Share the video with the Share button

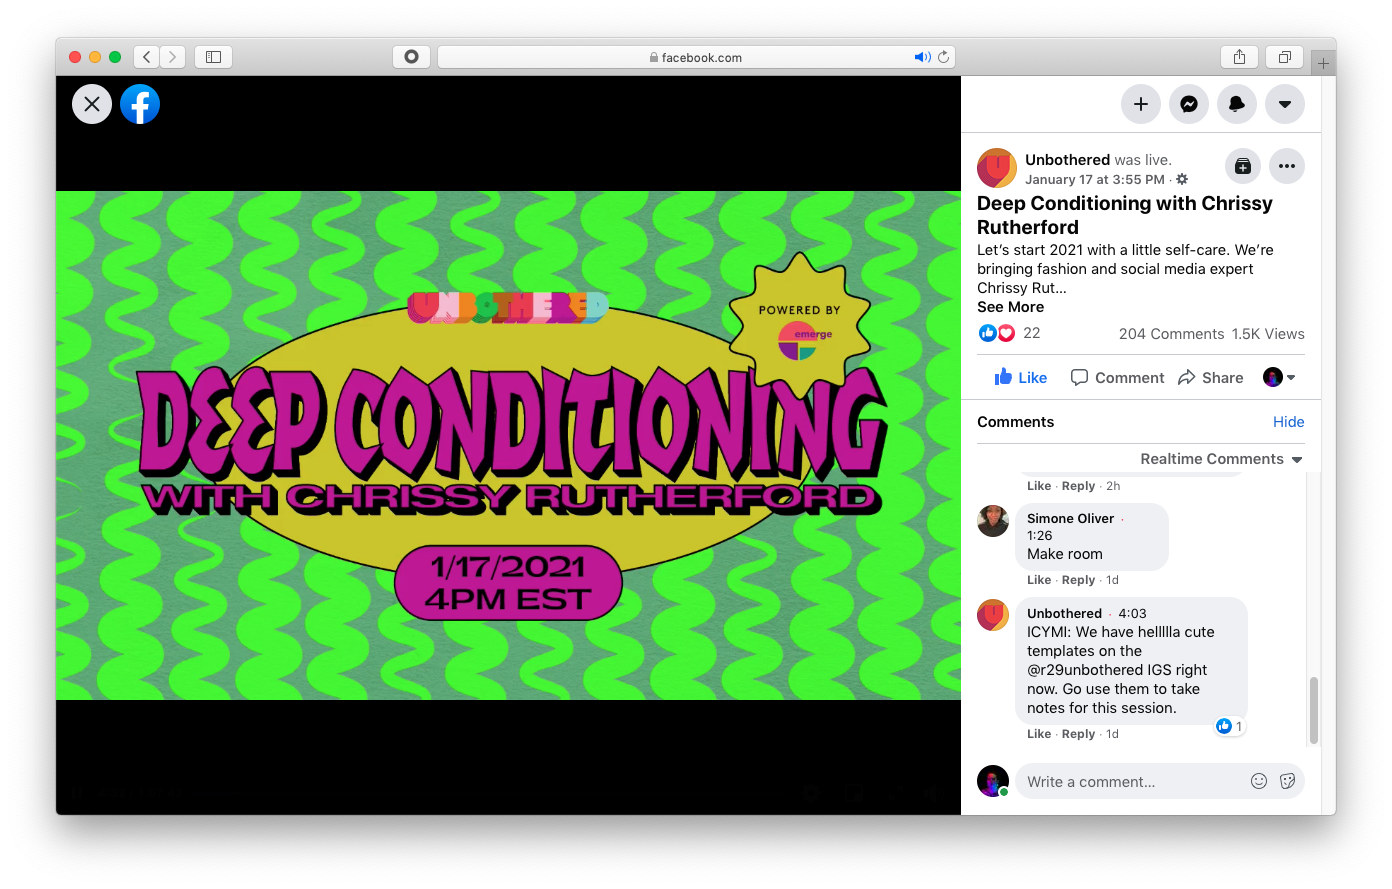tap(1210, 377)
